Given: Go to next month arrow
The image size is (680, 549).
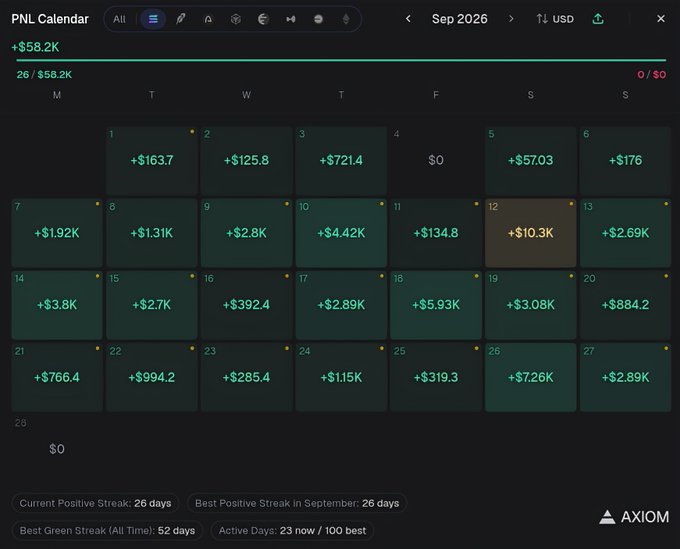Looking at the screenshot, I should [x=511, y=19].
